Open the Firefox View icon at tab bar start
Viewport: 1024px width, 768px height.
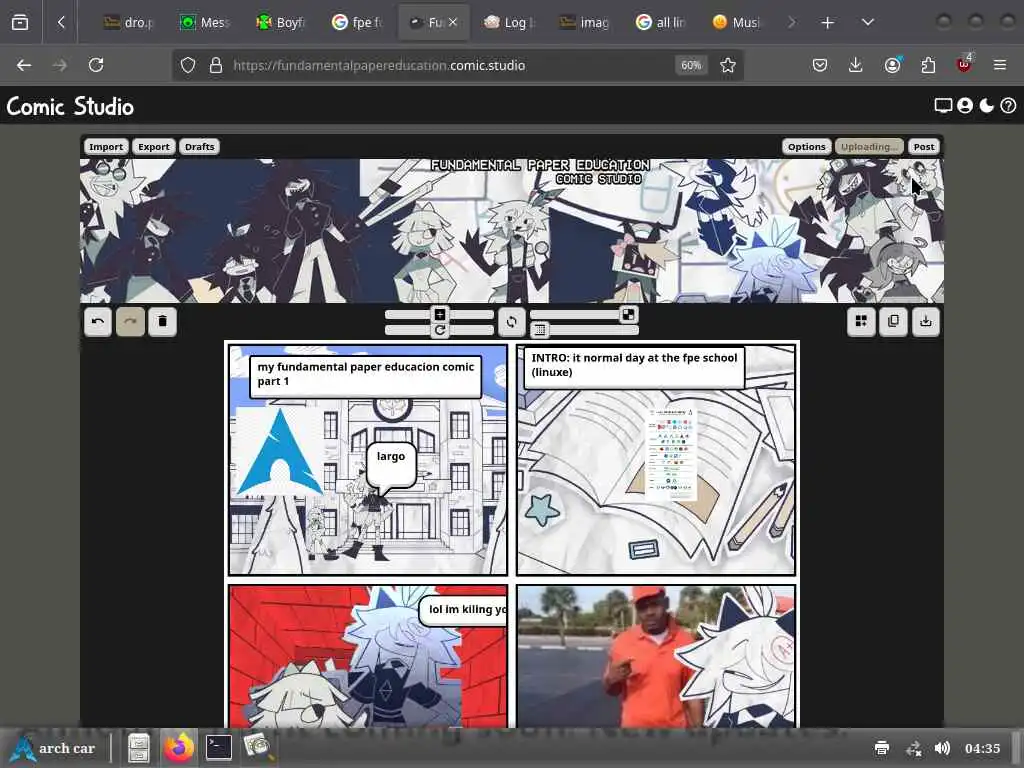click(20, 22)
